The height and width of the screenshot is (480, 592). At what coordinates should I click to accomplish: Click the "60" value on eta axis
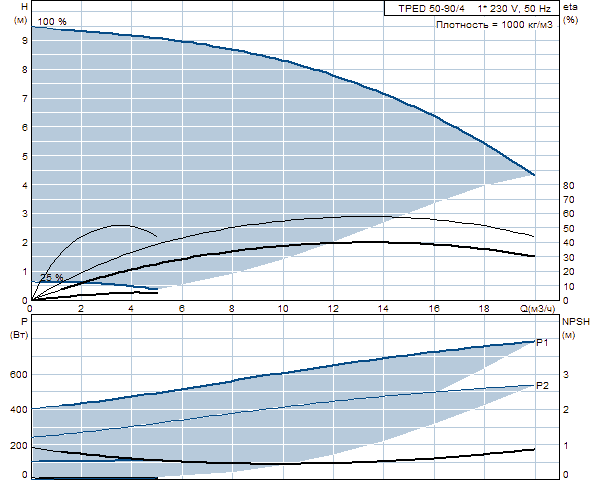(x=569, y=214)
